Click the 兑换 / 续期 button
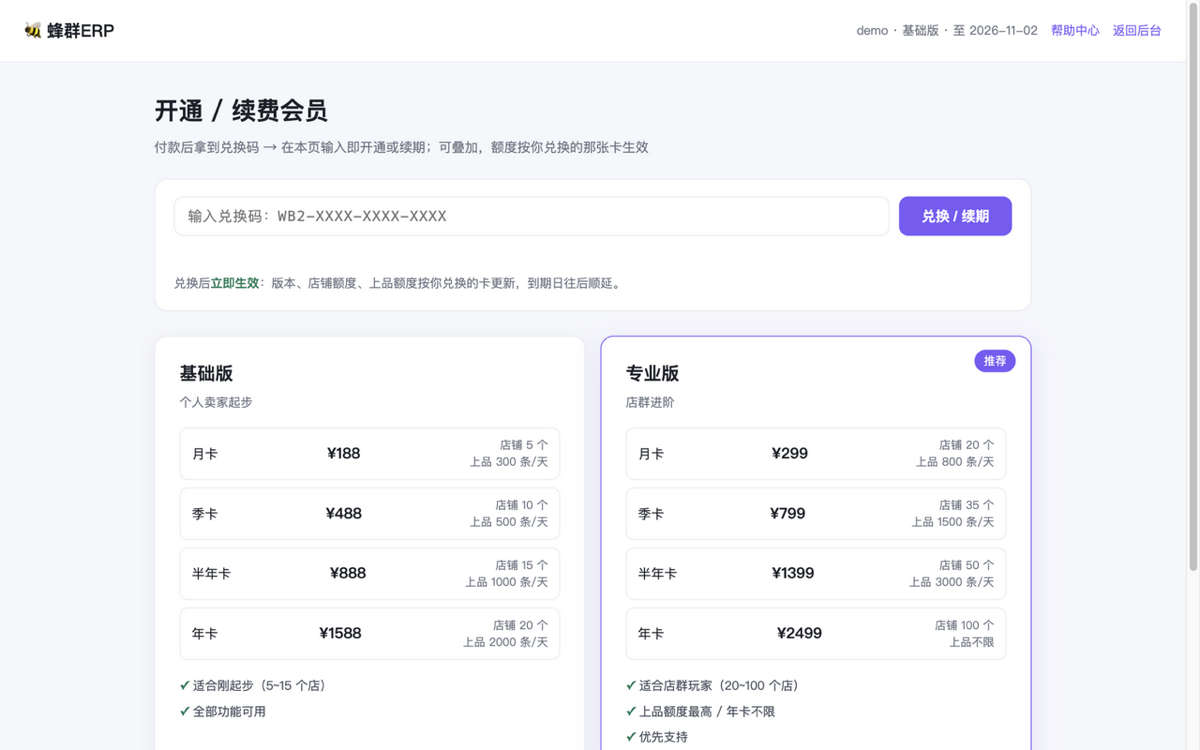Image resolution: width=1200 pixels, height=750 pixels. coord(955,216)
